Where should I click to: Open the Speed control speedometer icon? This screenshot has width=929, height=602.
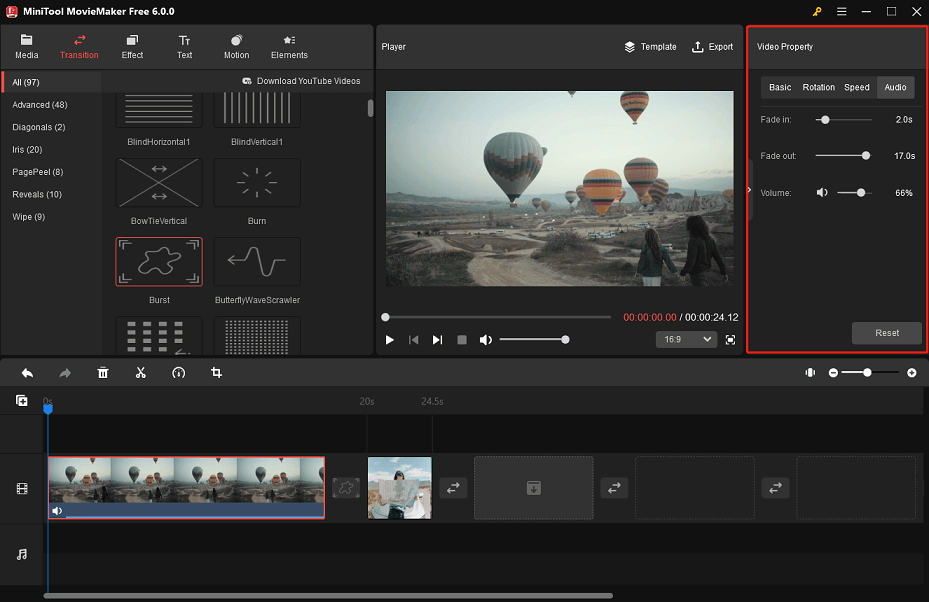[178, 372]
